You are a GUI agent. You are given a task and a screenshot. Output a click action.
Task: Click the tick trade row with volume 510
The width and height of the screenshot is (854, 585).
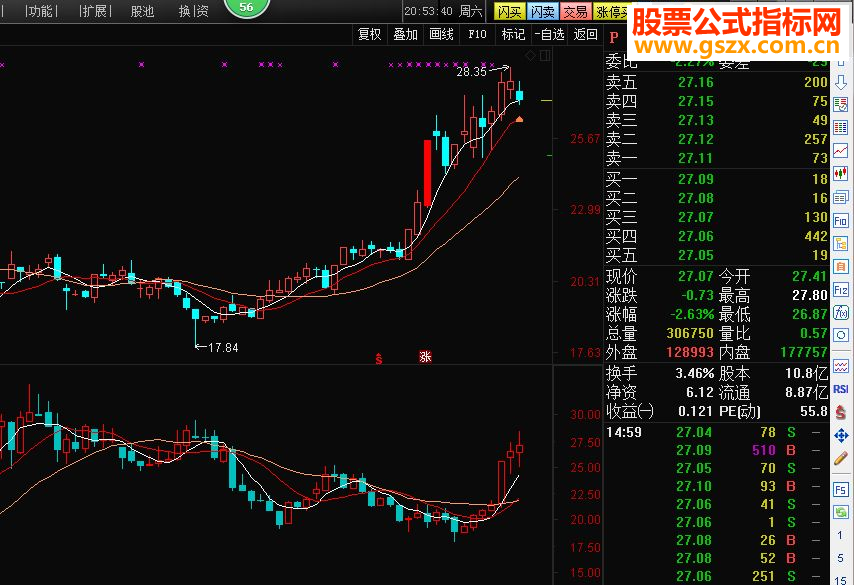pos(716,450)
